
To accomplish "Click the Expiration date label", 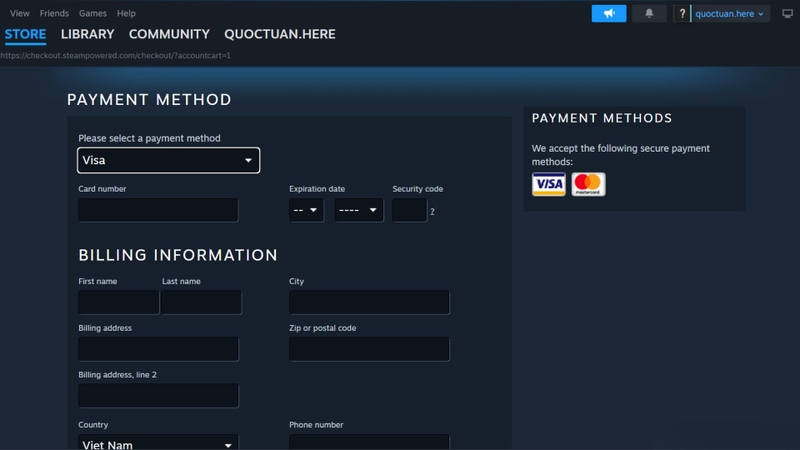I will click(317, 189).
